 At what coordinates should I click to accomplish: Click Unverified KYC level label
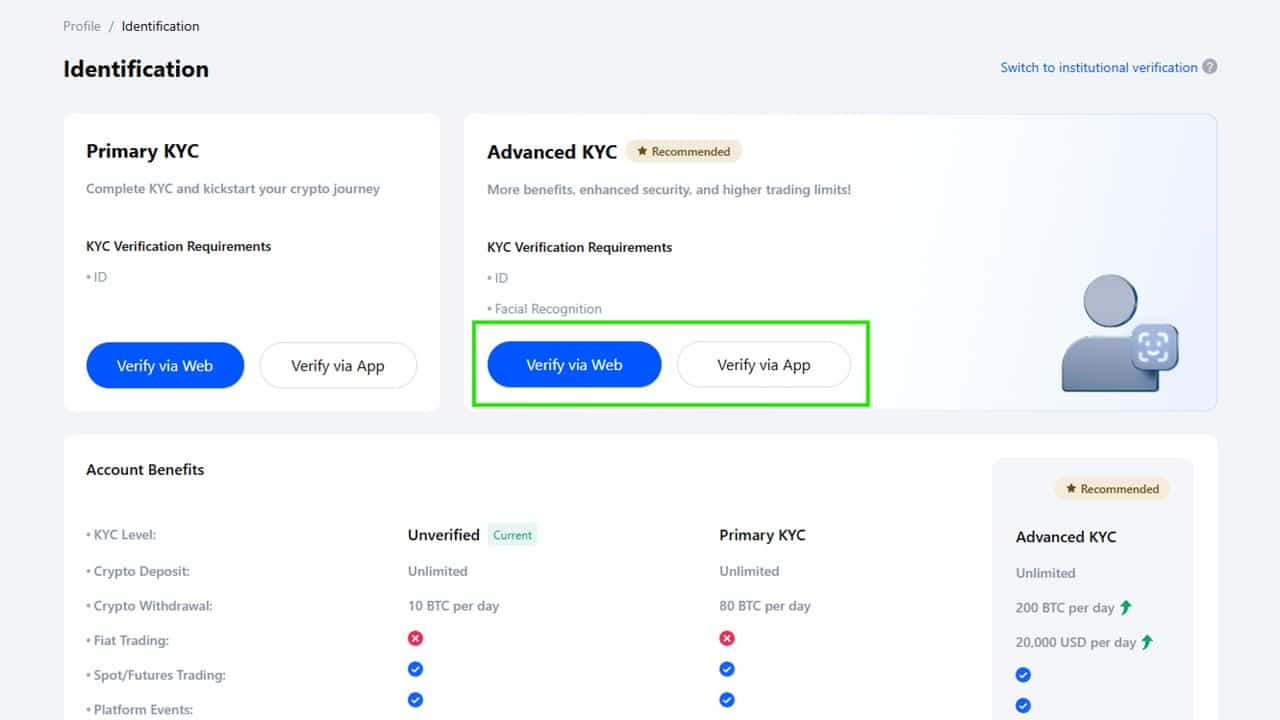tap(444, 535)
